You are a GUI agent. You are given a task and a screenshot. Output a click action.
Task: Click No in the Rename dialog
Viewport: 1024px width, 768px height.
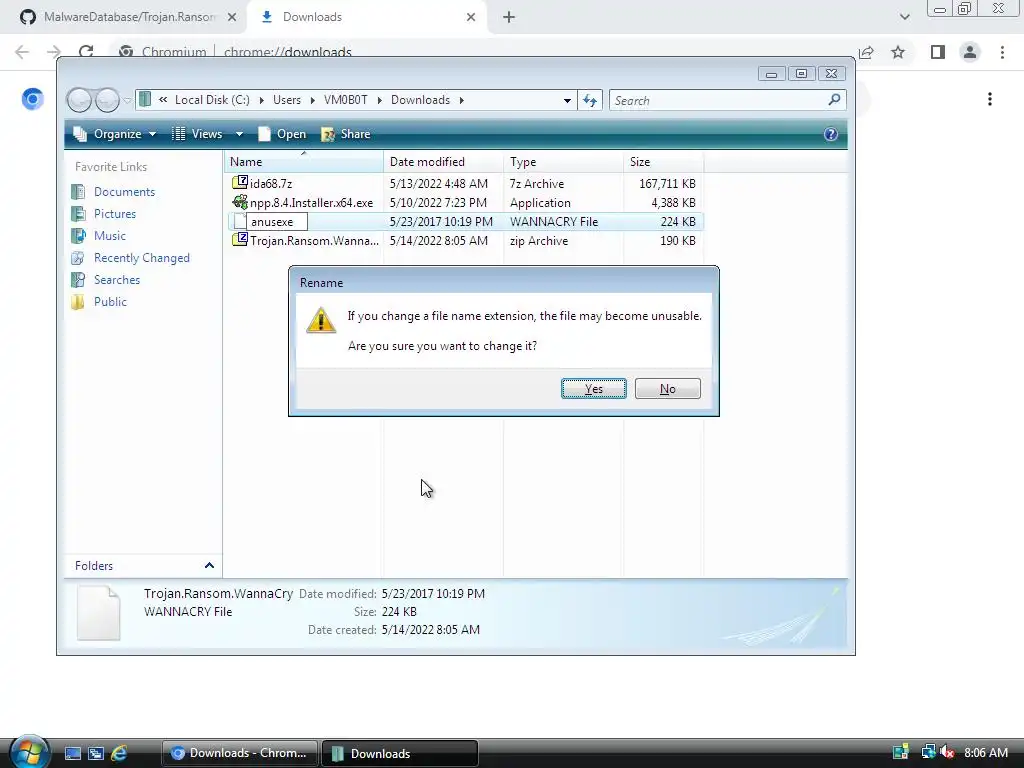(667, 389)
